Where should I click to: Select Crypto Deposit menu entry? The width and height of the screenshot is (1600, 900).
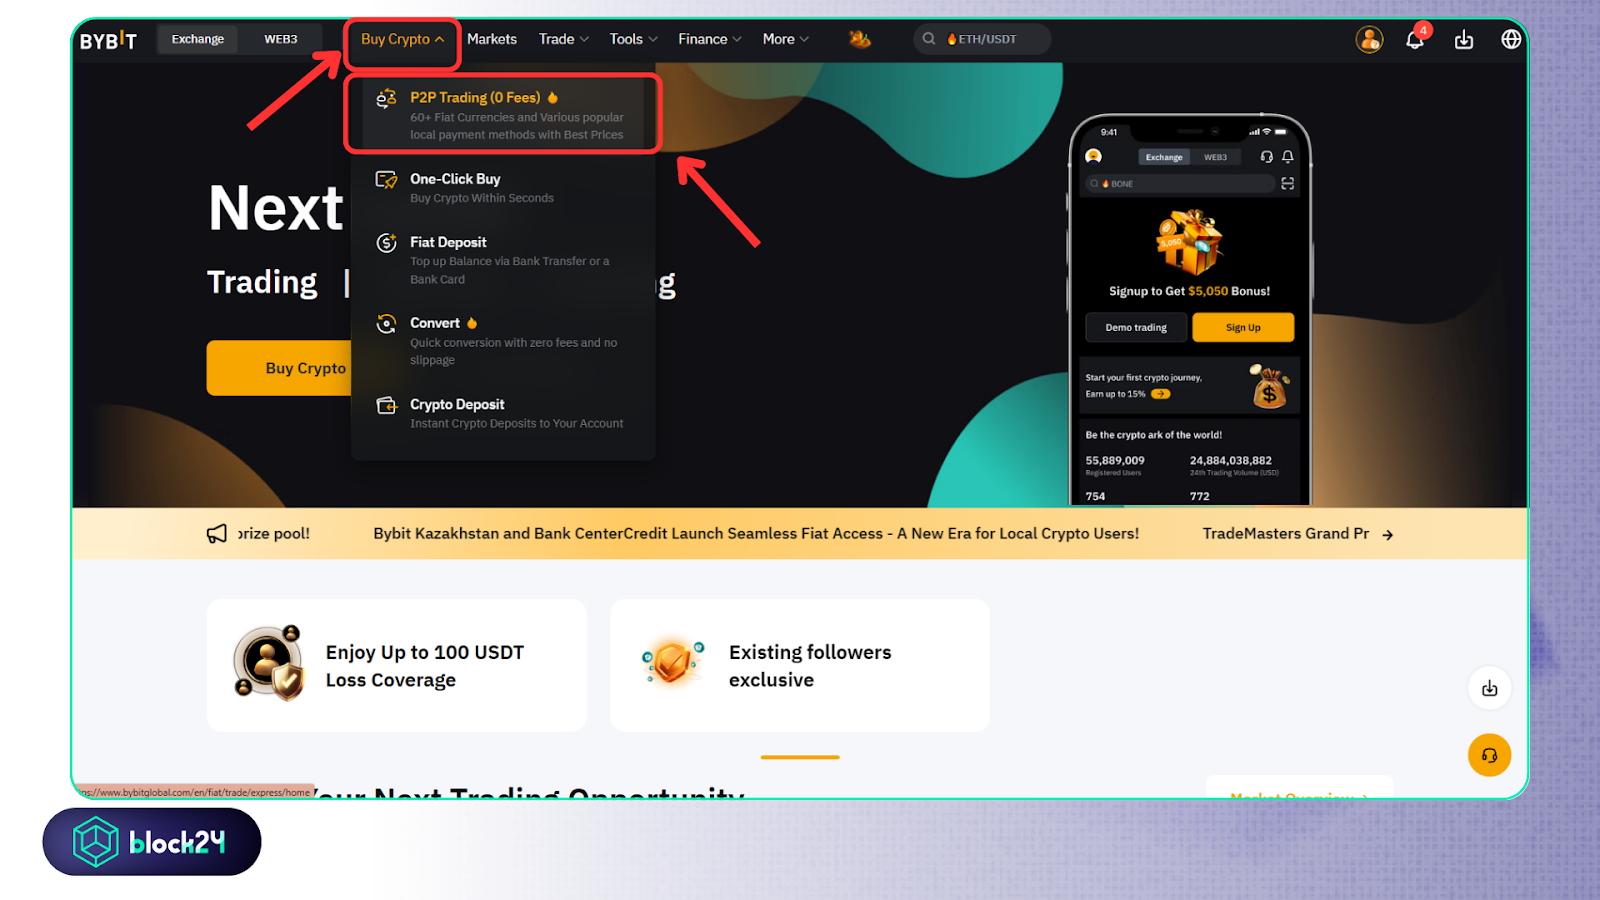coord(503,413)
